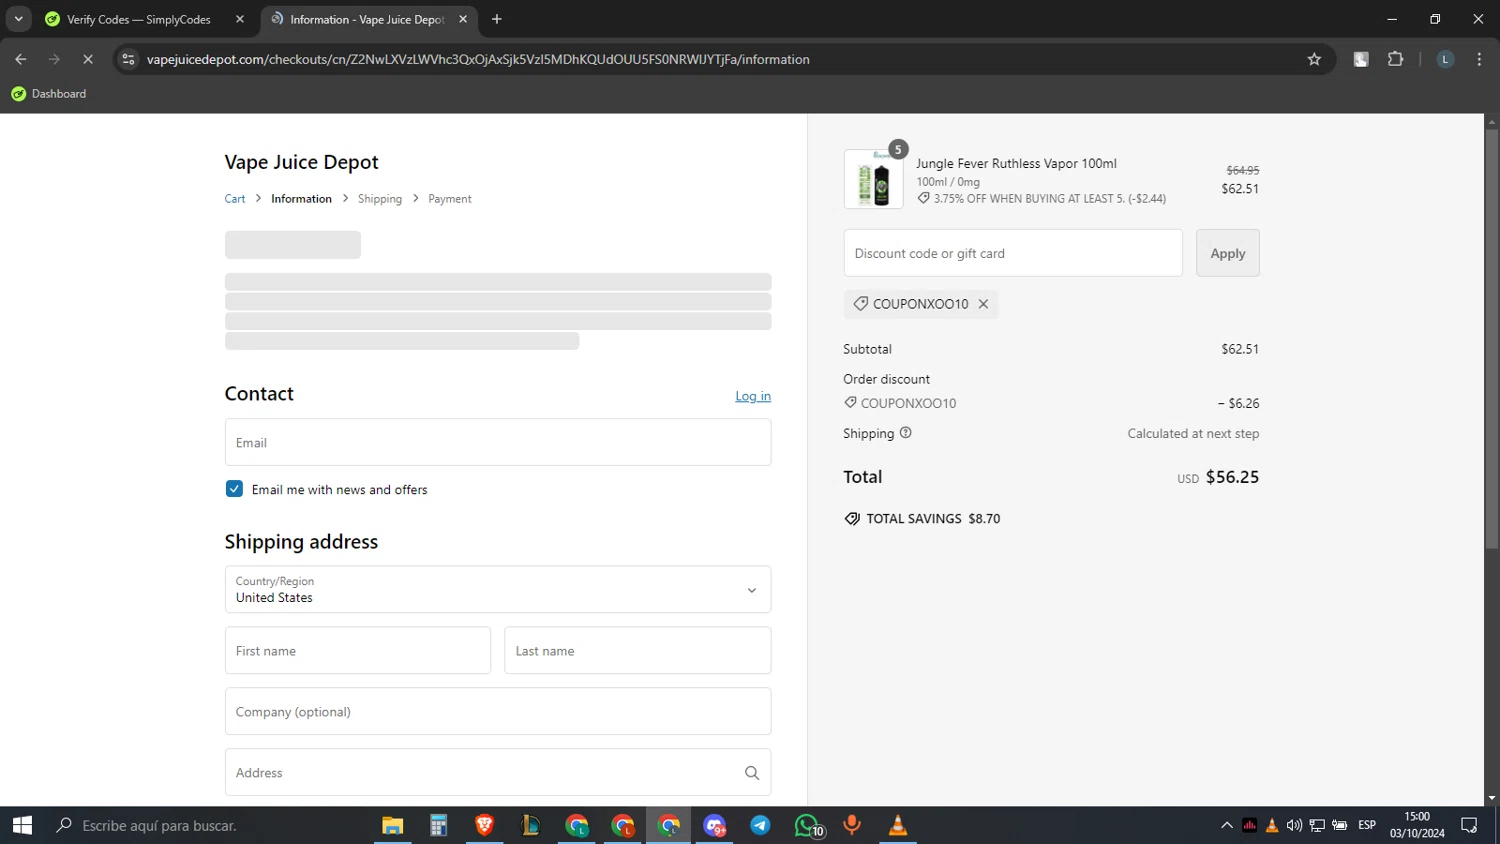The image size is (1500, 844).
Task: Close the Verify Codes — SimplyCodes tab
Action: (x=240, y=19)
